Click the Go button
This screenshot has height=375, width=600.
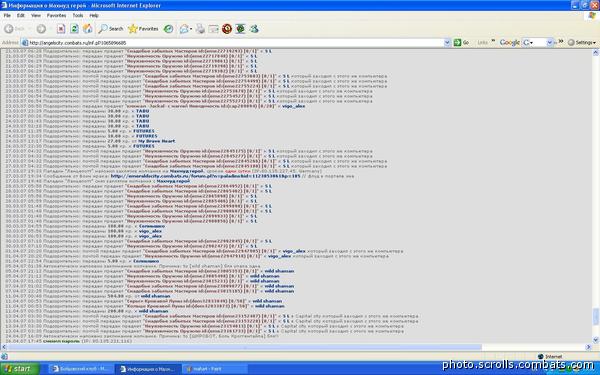pos(461,42)
